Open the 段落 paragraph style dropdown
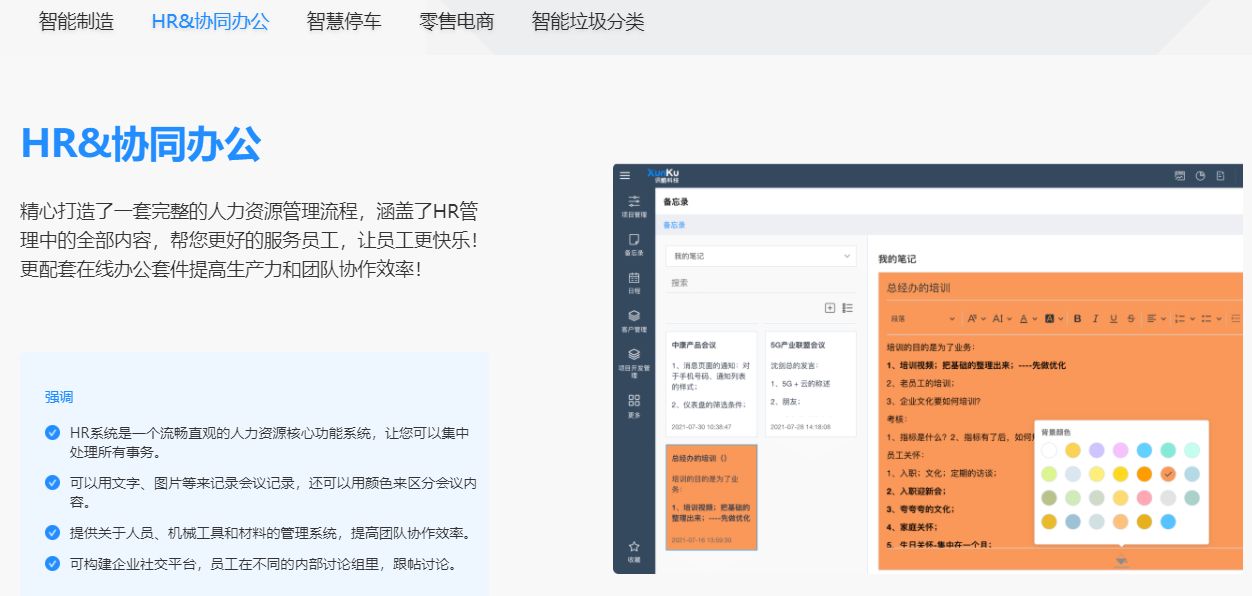Screen dimensions: 1252x596 (921, 319)
